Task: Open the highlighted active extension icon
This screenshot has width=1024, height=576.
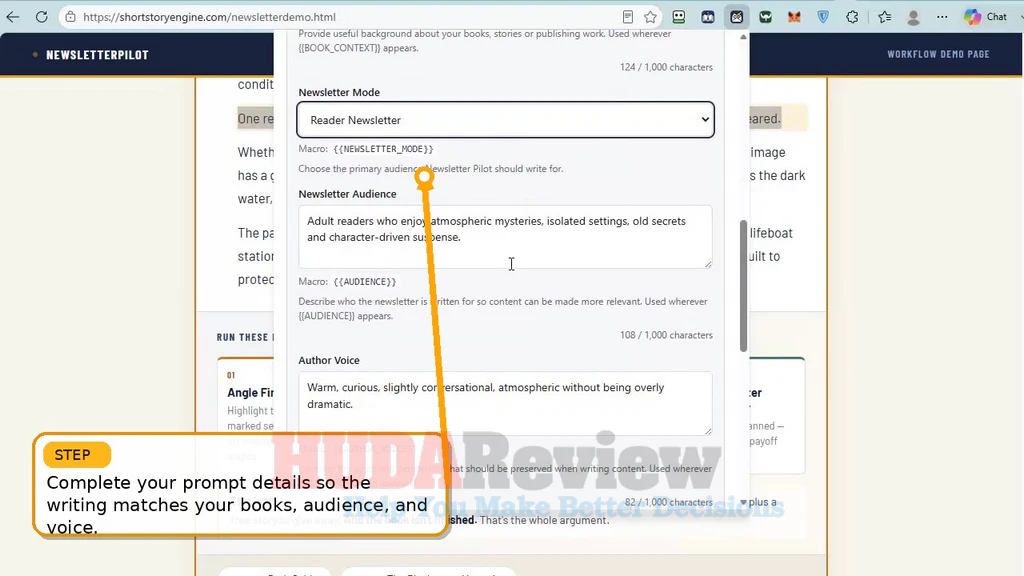Action: point(737,17)
